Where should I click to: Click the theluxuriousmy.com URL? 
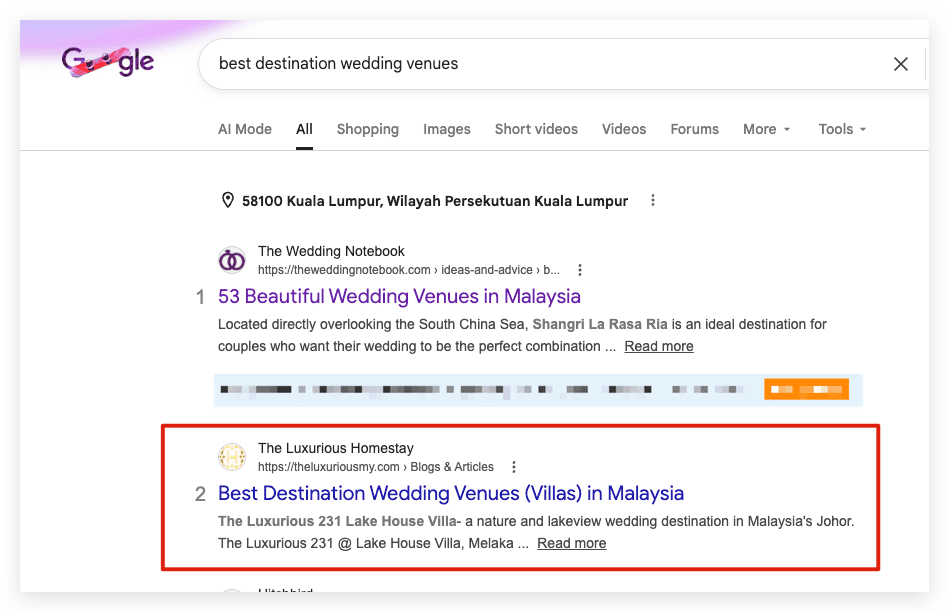375,467
